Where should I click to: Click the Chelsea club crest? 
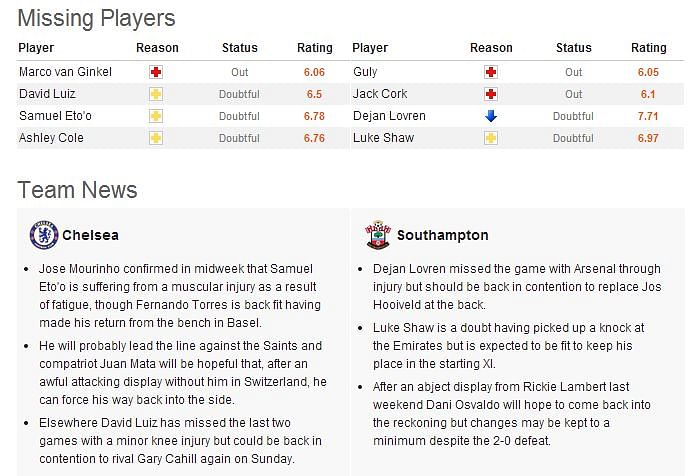tap(43, 235)
